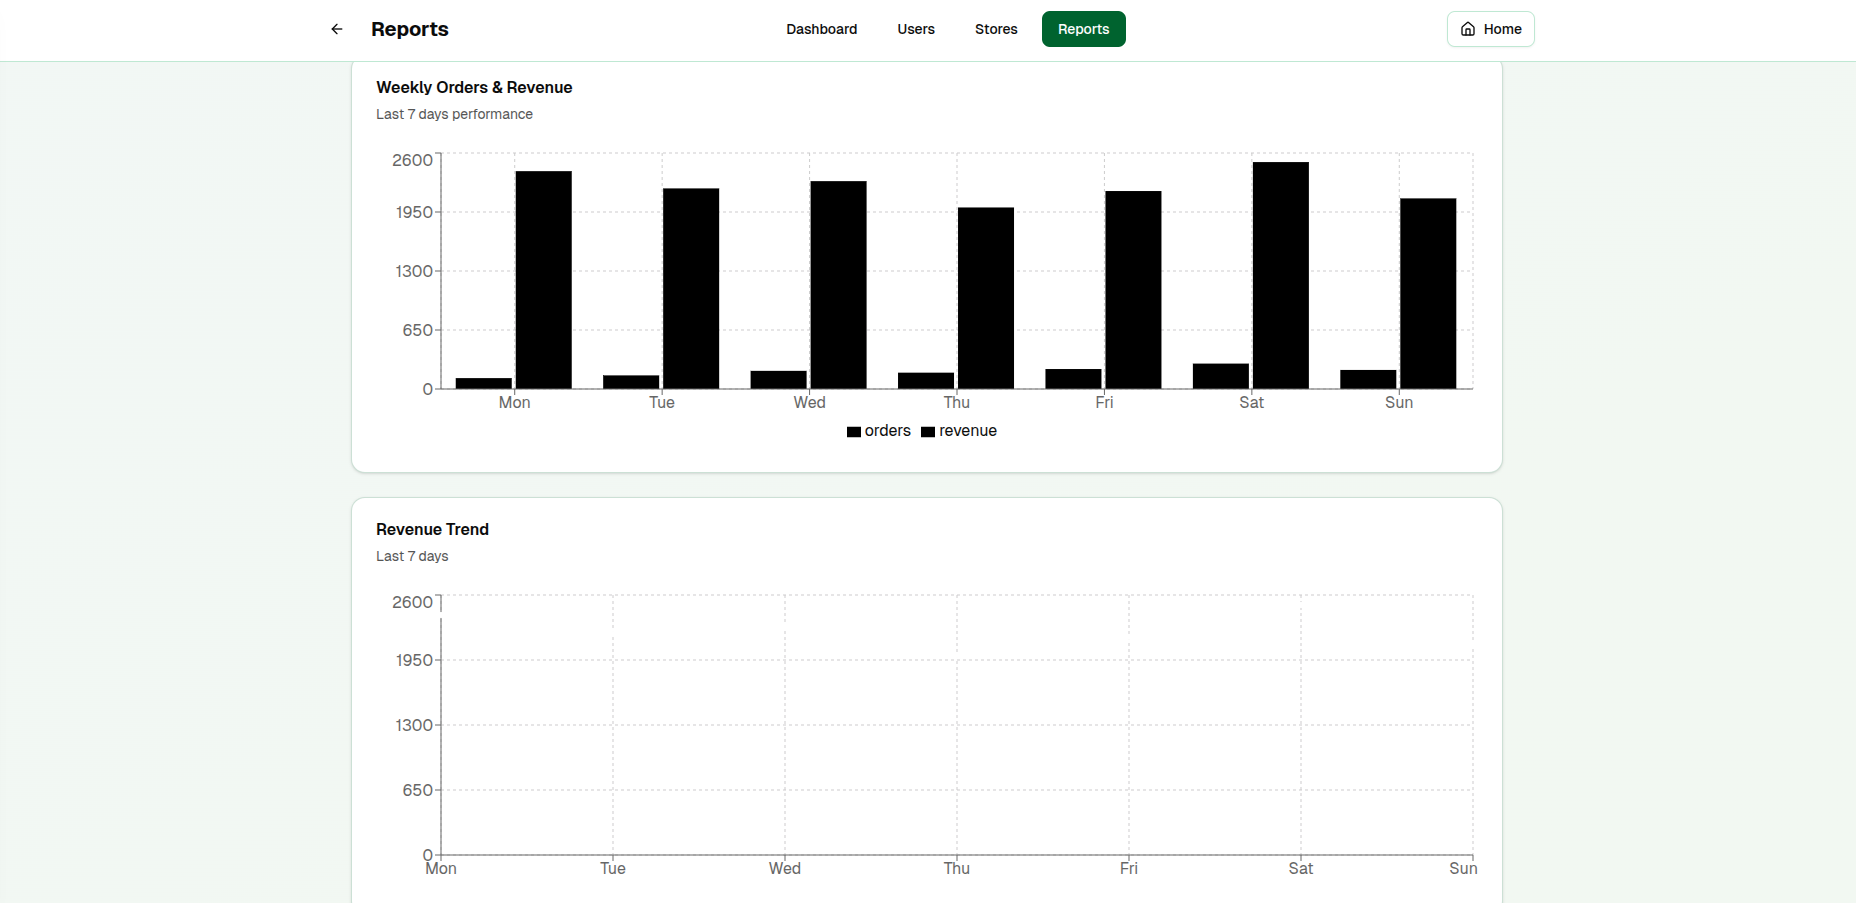
Task: Select the highlighted Reports tab
Action: (x=1083, y=29)
